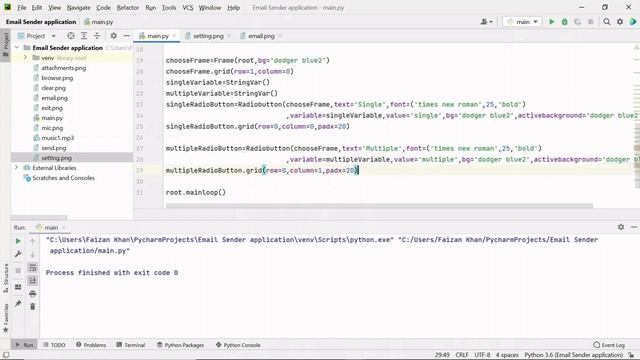The width and height of the screenshot is (640, 360).
Task: Rerun main using Run panel play icon
Action: (18, 241)
